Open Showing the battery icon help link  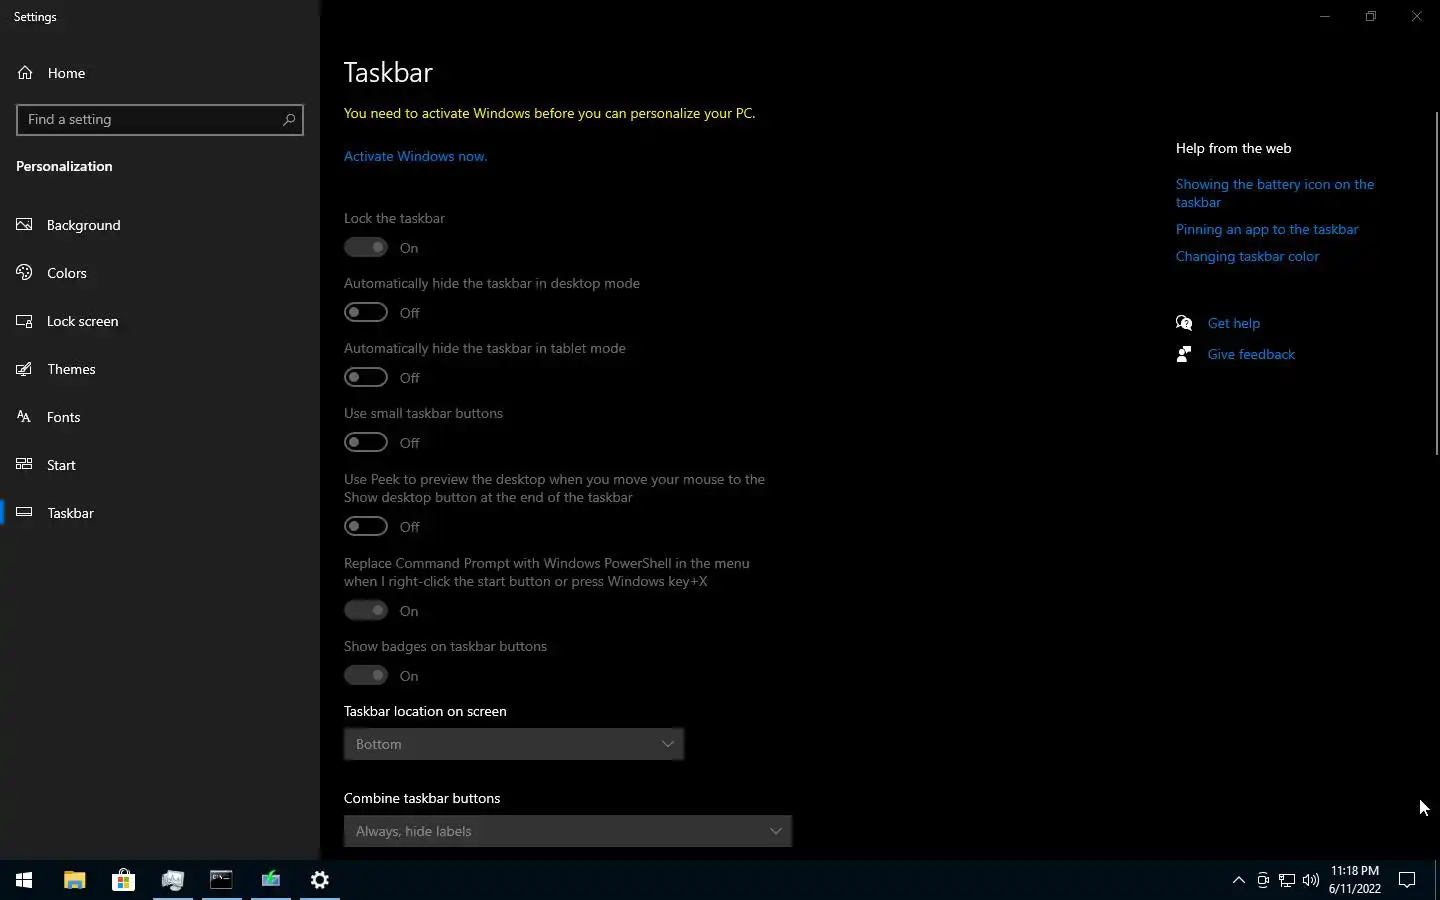point(1275,193)
